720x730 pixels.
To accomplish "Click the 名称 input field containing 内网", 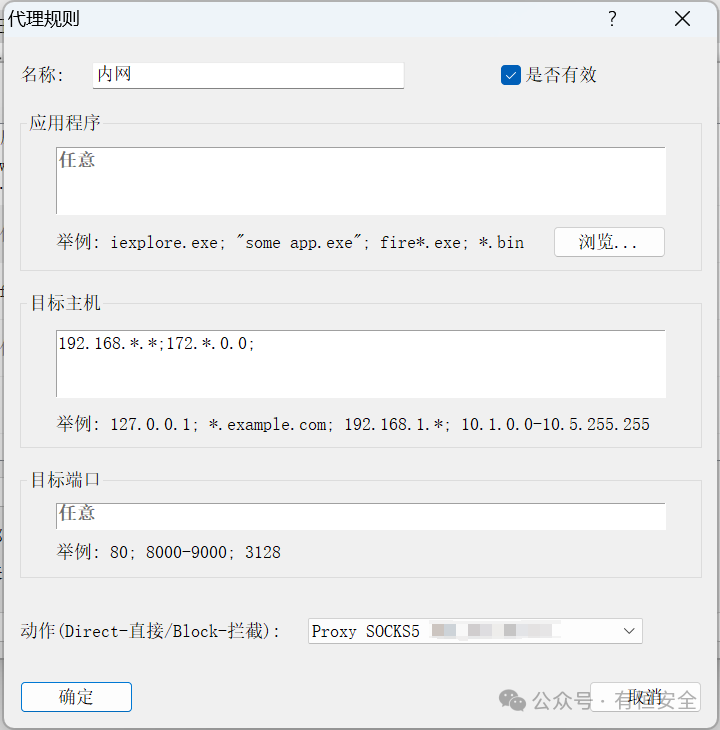I will point(248,75).
